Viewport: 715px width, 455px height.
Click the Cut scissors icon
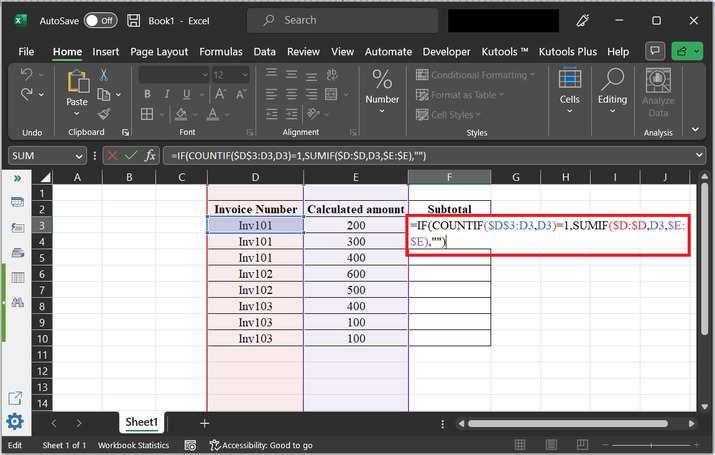pos(105,76)
